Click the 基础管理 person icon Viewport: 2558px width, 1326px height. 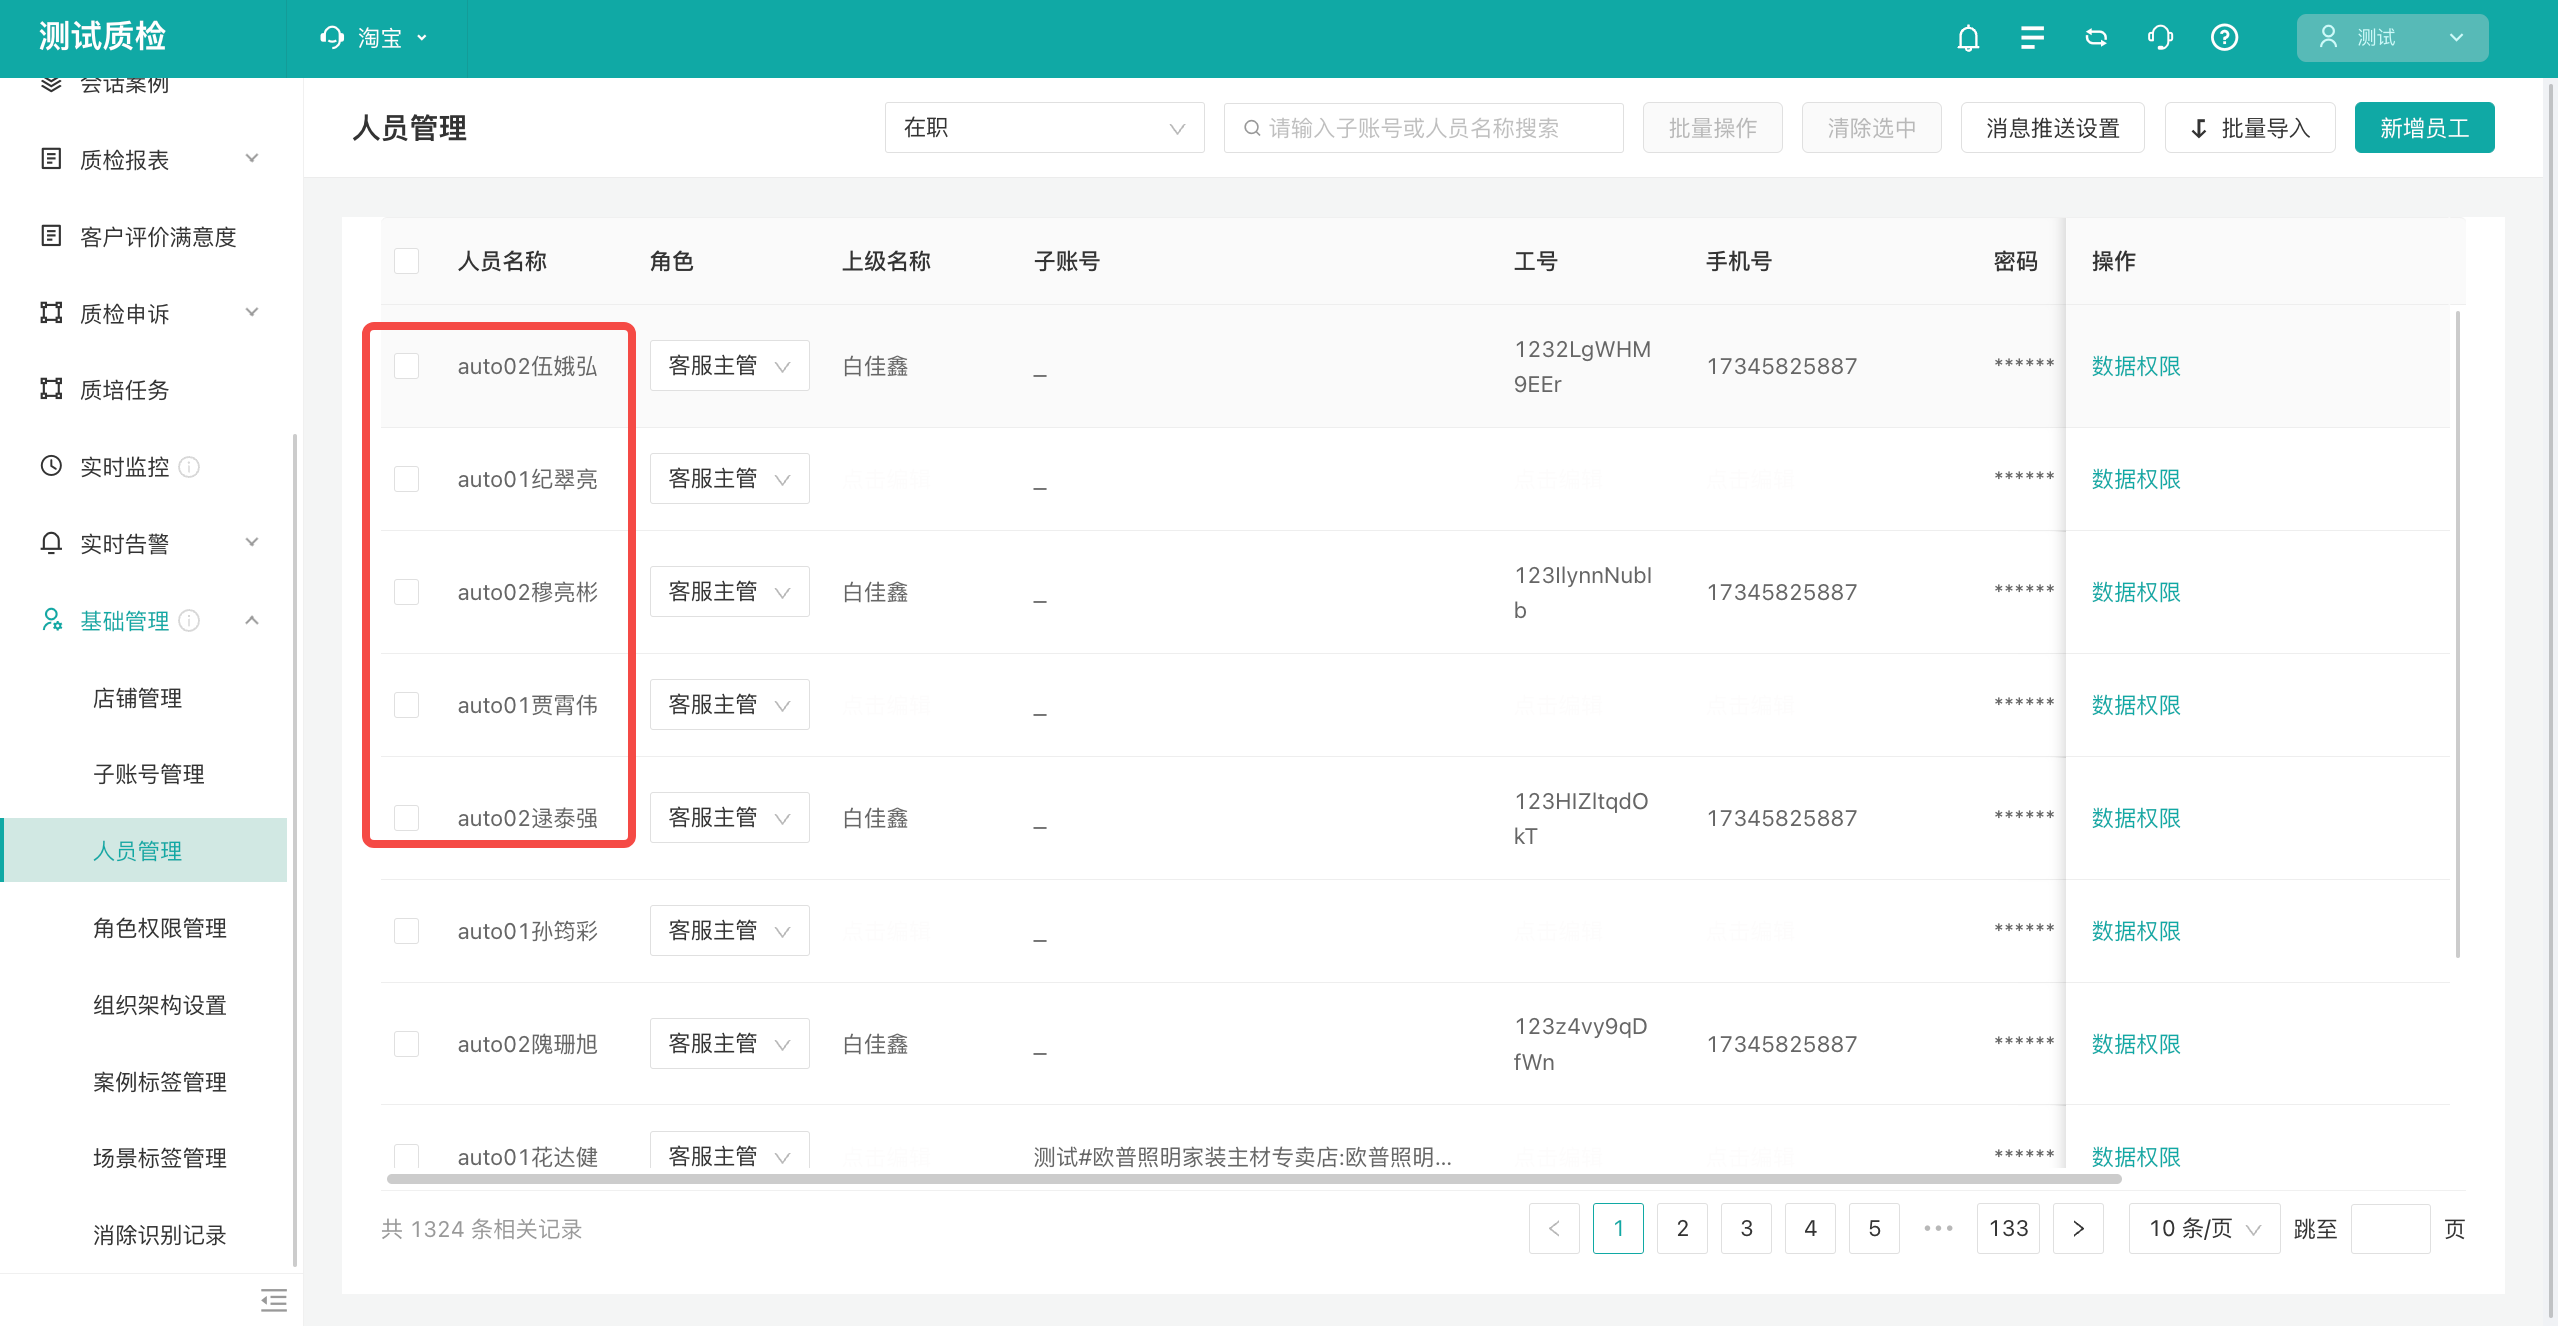pos(51,620)
